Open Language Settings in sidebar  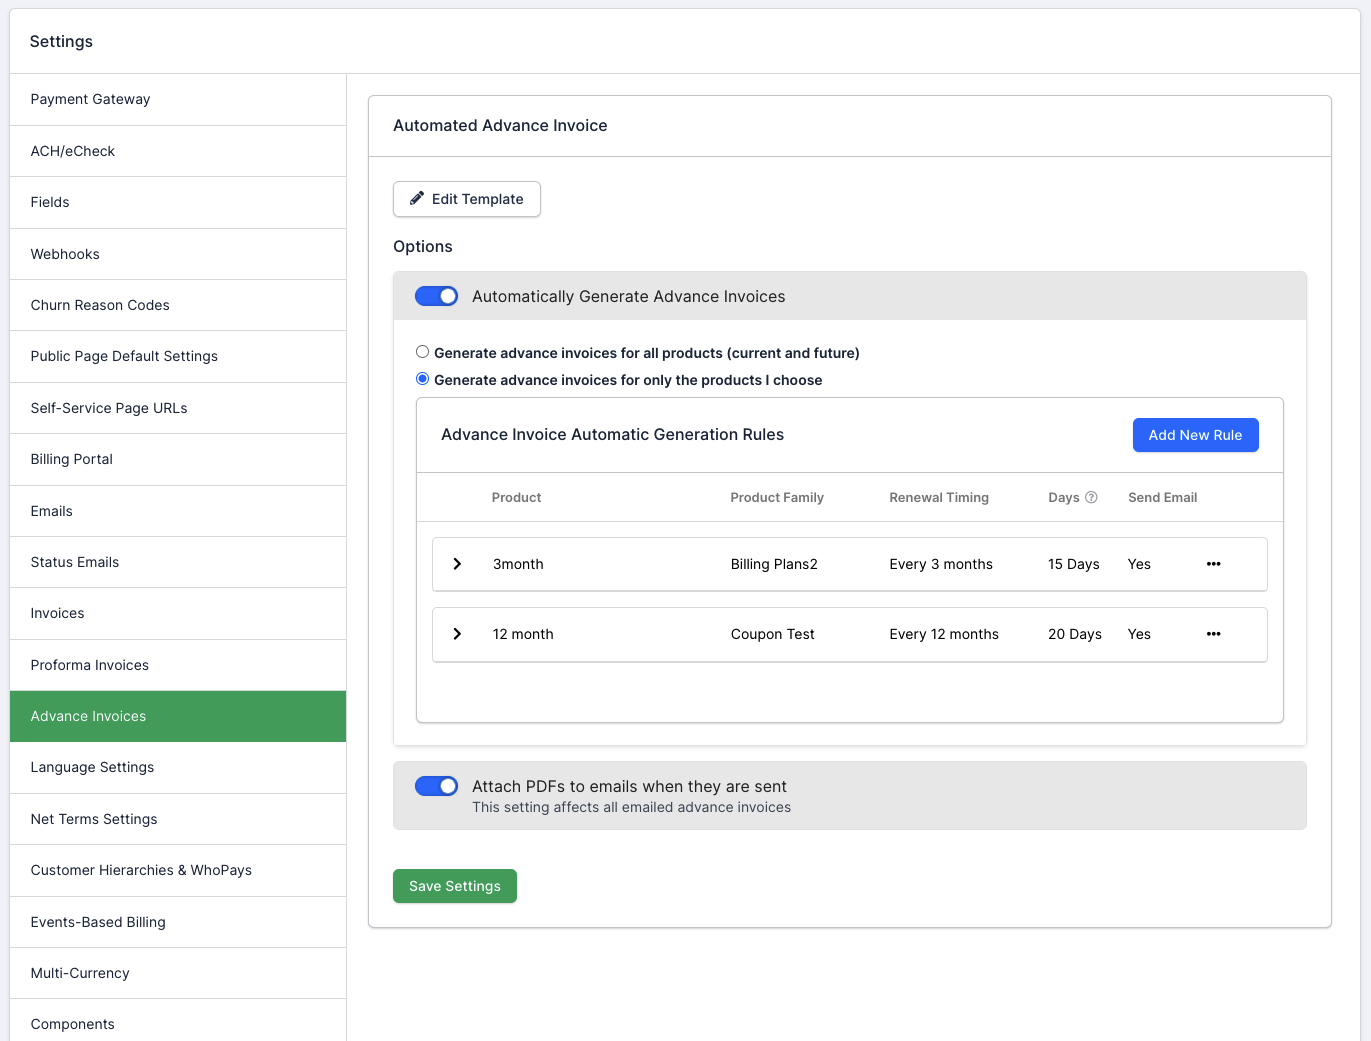92,767
